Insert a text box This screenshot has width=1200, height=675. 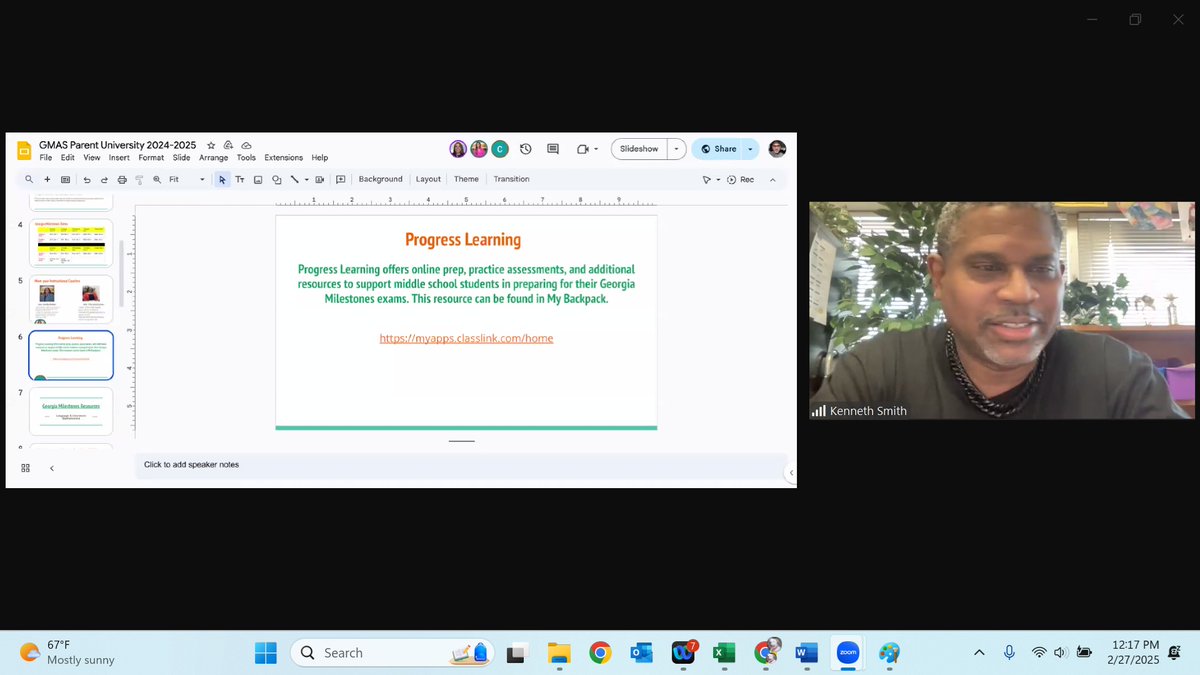point(240,179)
